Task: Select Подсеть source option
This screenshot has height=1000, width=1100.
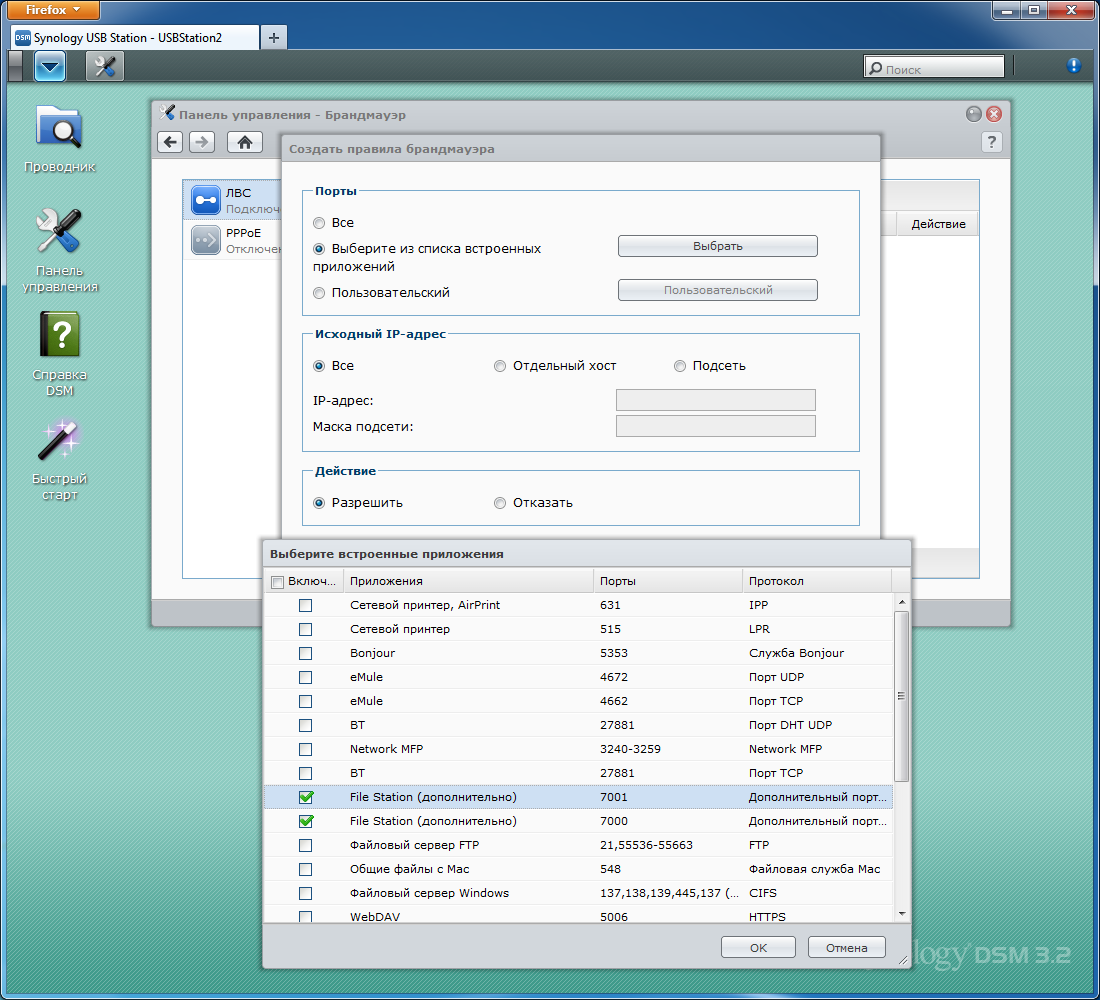Action: (680, 366)
